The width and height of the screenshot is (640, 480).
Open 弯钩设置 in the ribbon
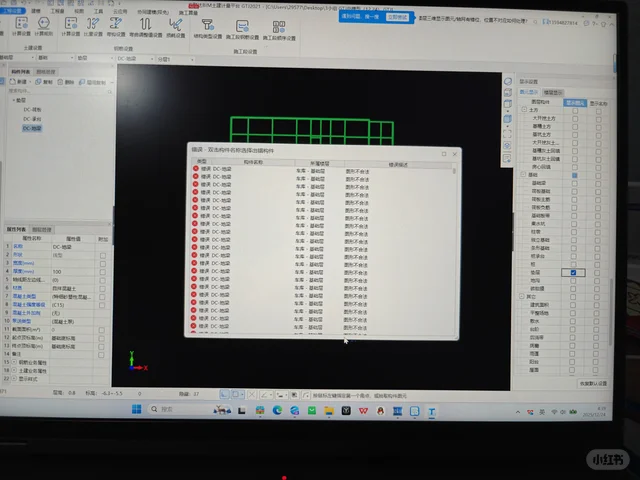click(116, 27)
